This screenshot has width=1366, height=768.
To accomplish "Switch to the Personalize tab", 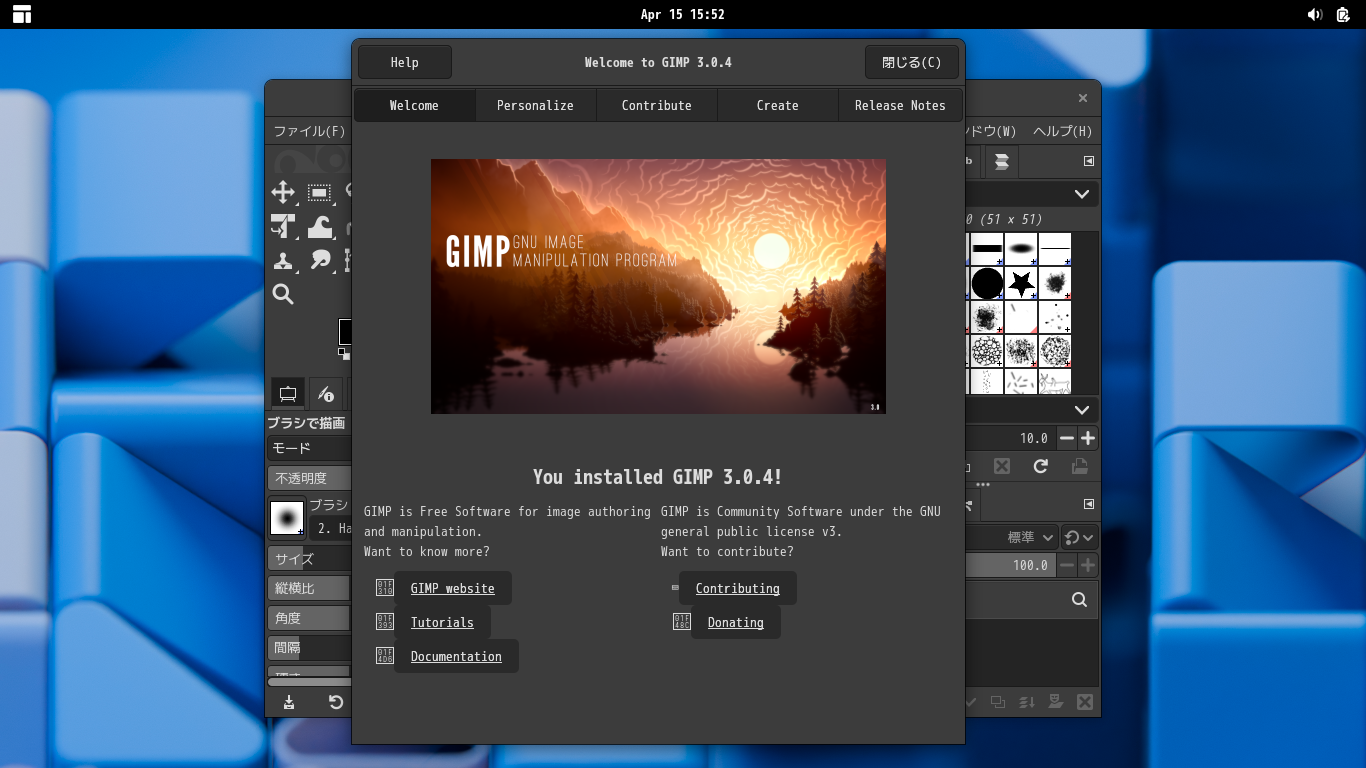I will [x=535, y=105].
